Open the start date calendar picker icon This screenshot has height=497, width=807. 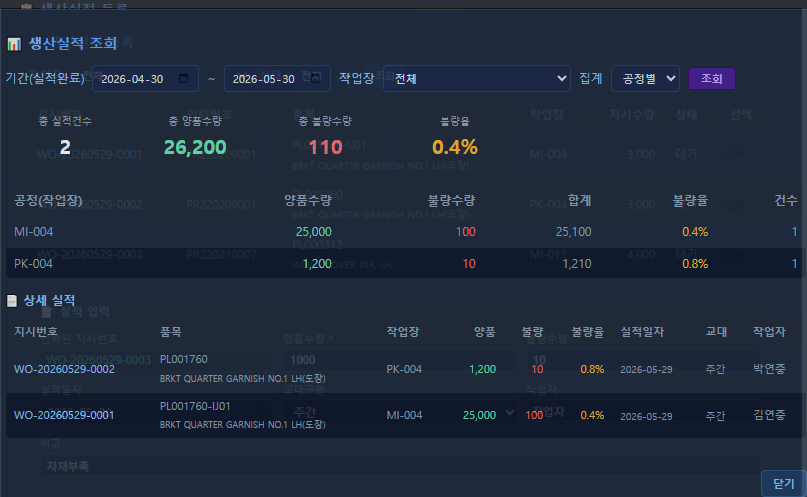(183, 78)
